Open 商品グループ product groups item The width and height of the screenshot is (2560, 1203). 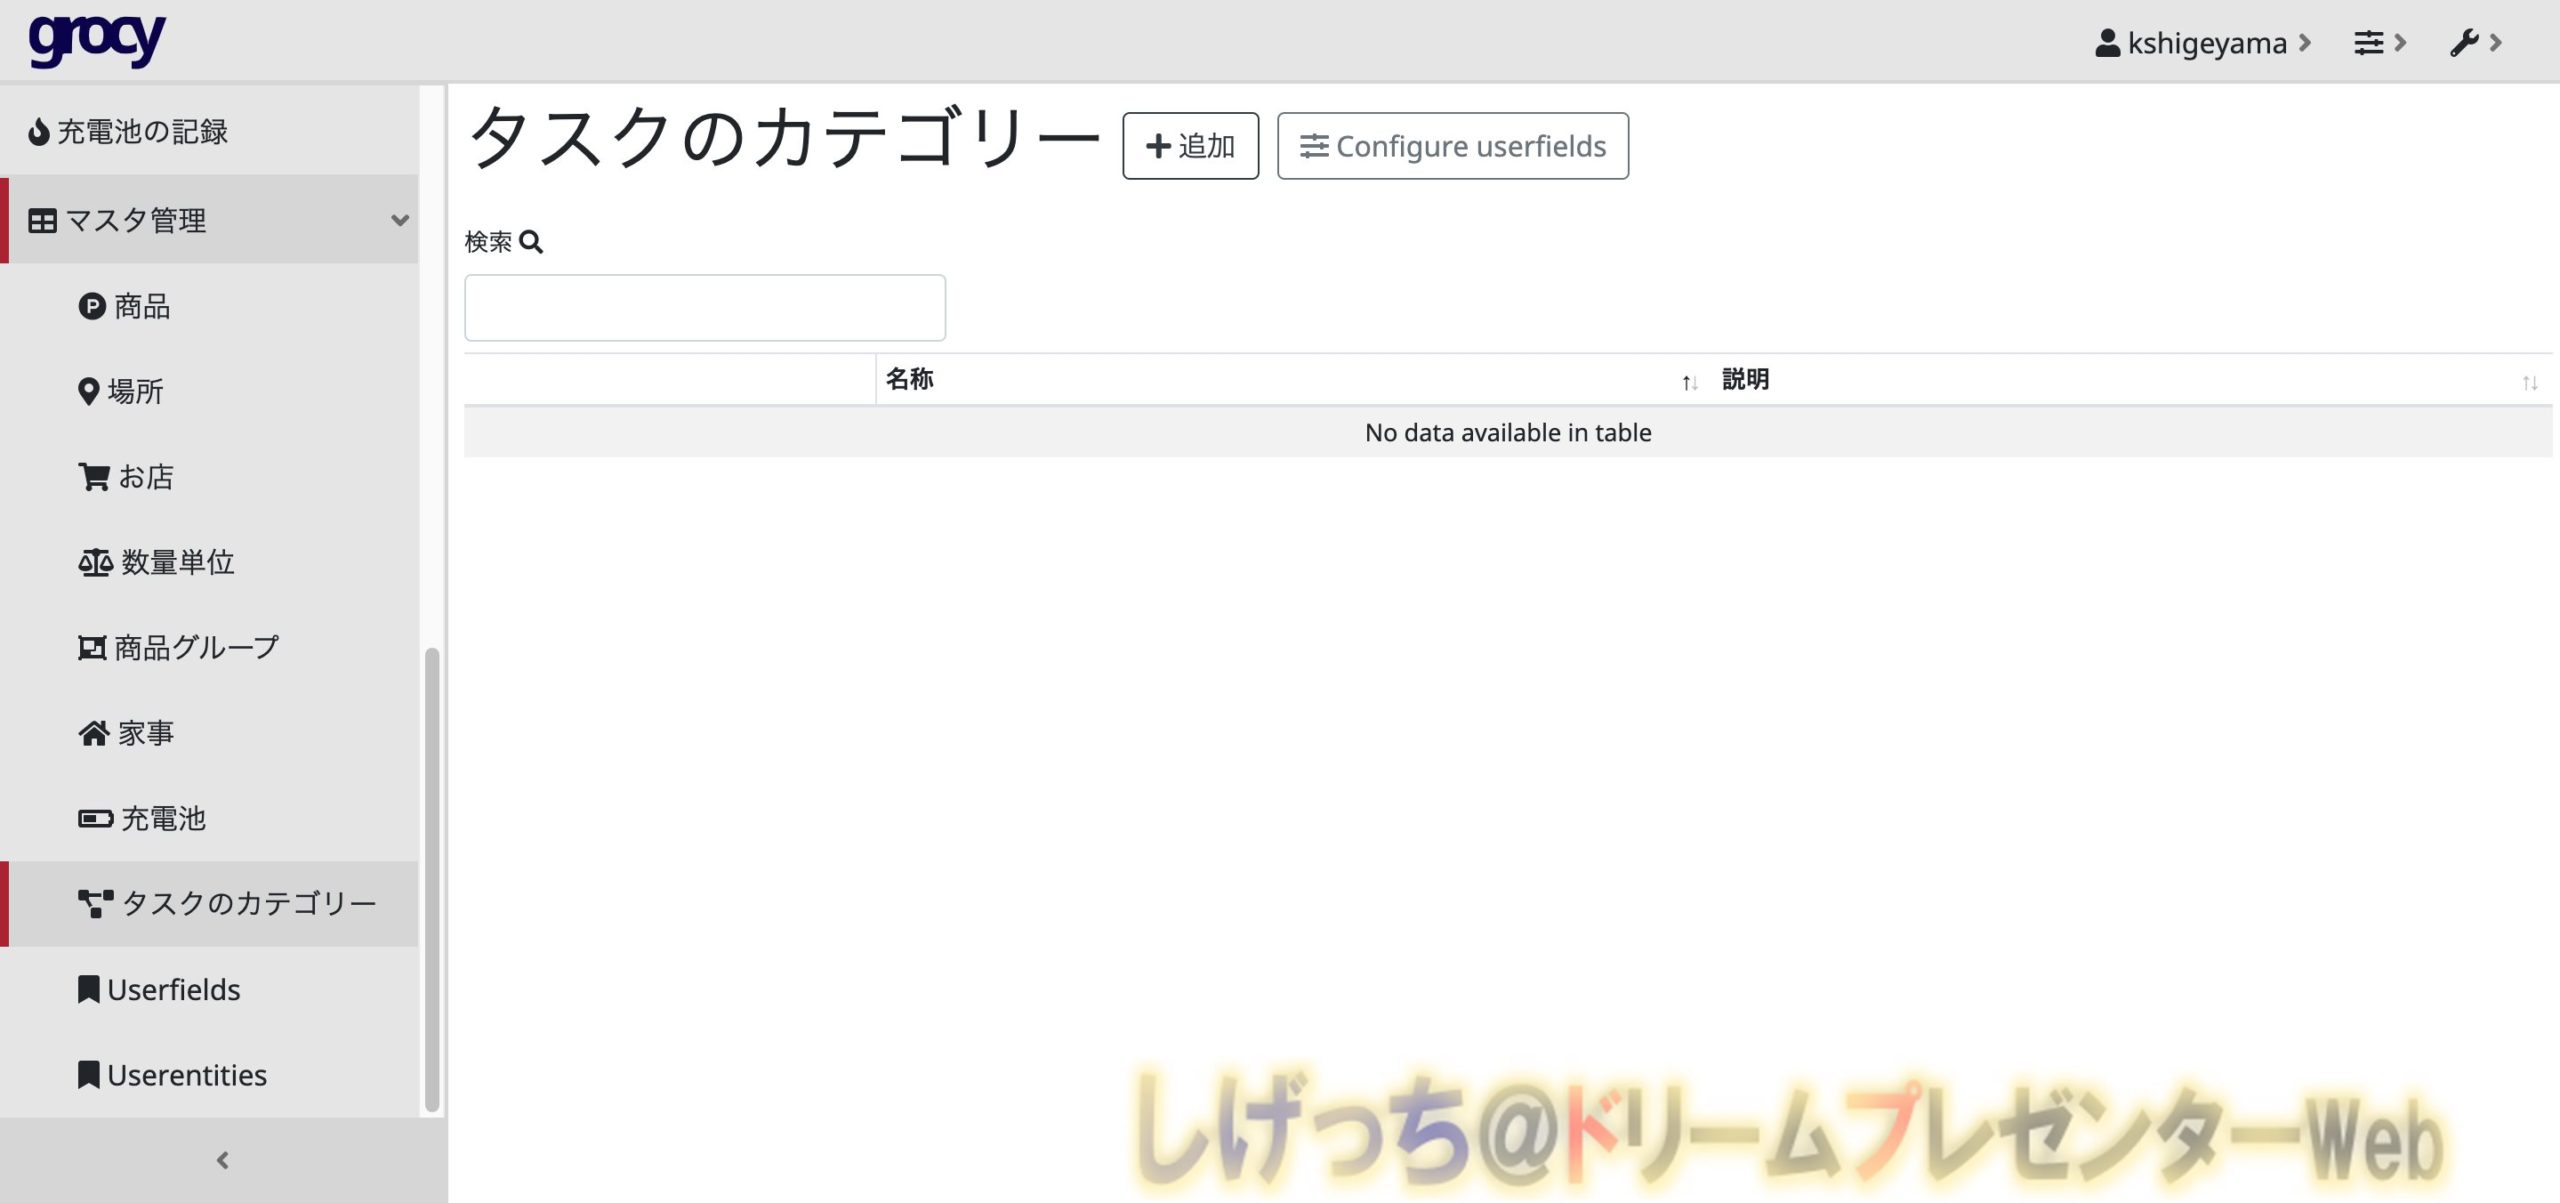coord(179,648)
